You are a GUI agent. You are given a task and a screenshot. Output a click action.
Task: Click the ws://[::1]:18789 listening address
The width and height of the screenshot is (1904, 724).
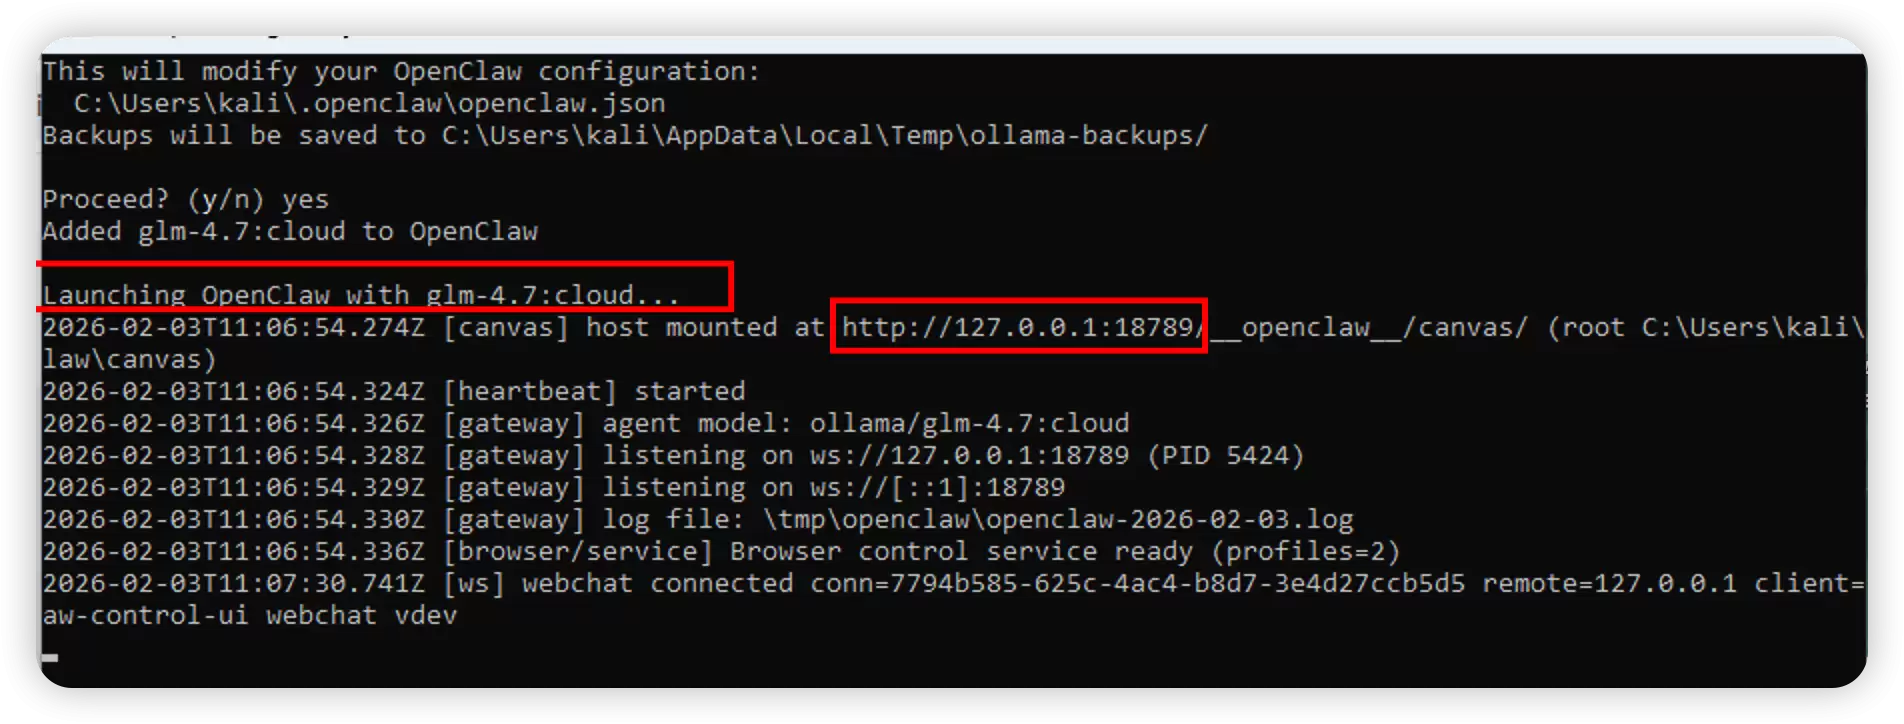pyautogui.click(x=937, y=487)
